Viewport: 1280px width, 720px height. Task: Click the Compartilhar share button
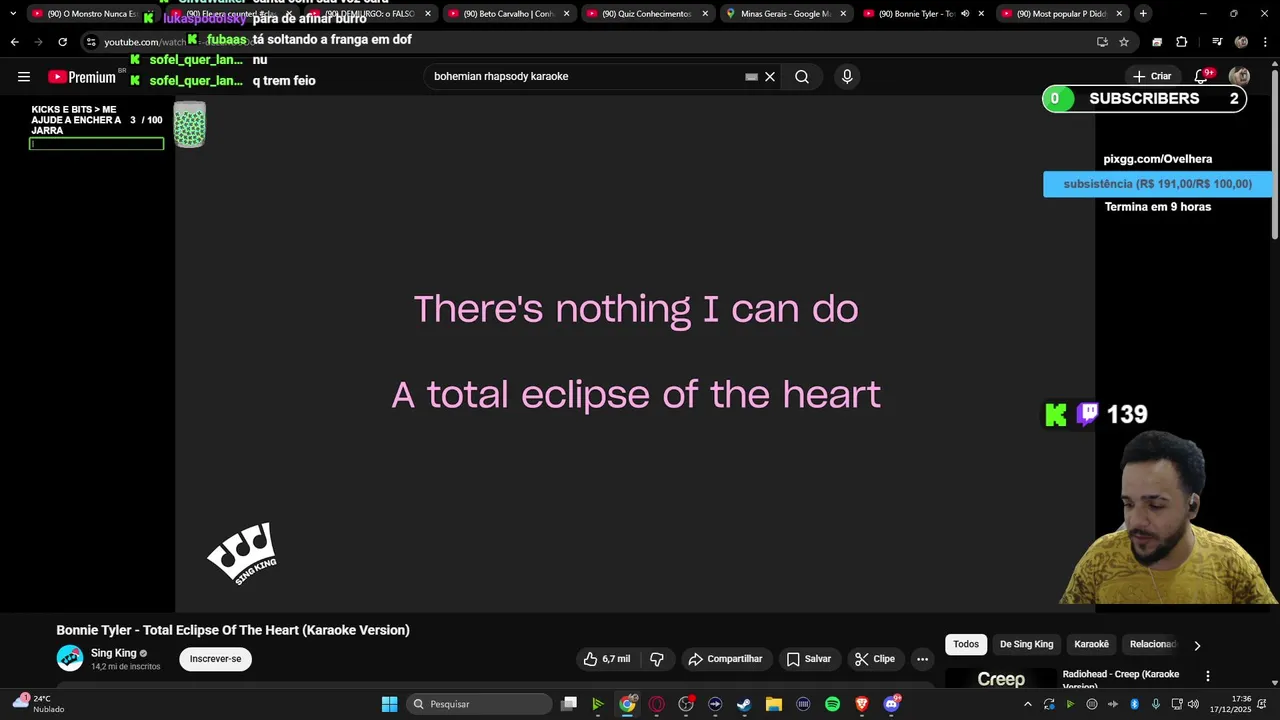[726, 659]
